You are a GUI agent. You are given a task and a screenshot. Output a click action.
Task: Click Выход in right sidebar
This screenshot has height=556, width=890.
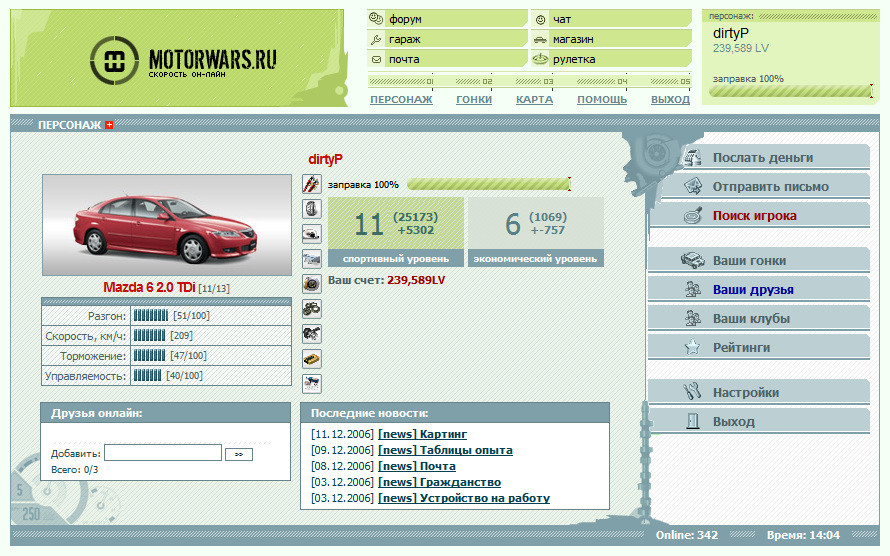(759, 421)
